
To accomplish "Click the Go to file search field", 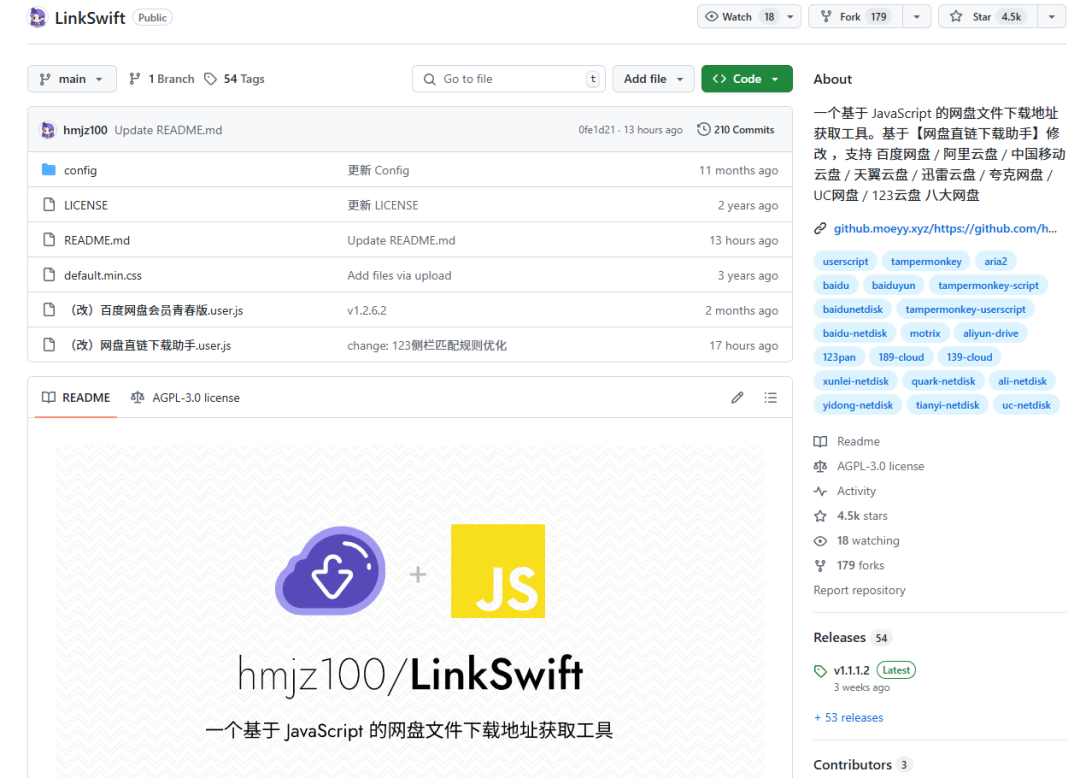I will tap(508, 78).
